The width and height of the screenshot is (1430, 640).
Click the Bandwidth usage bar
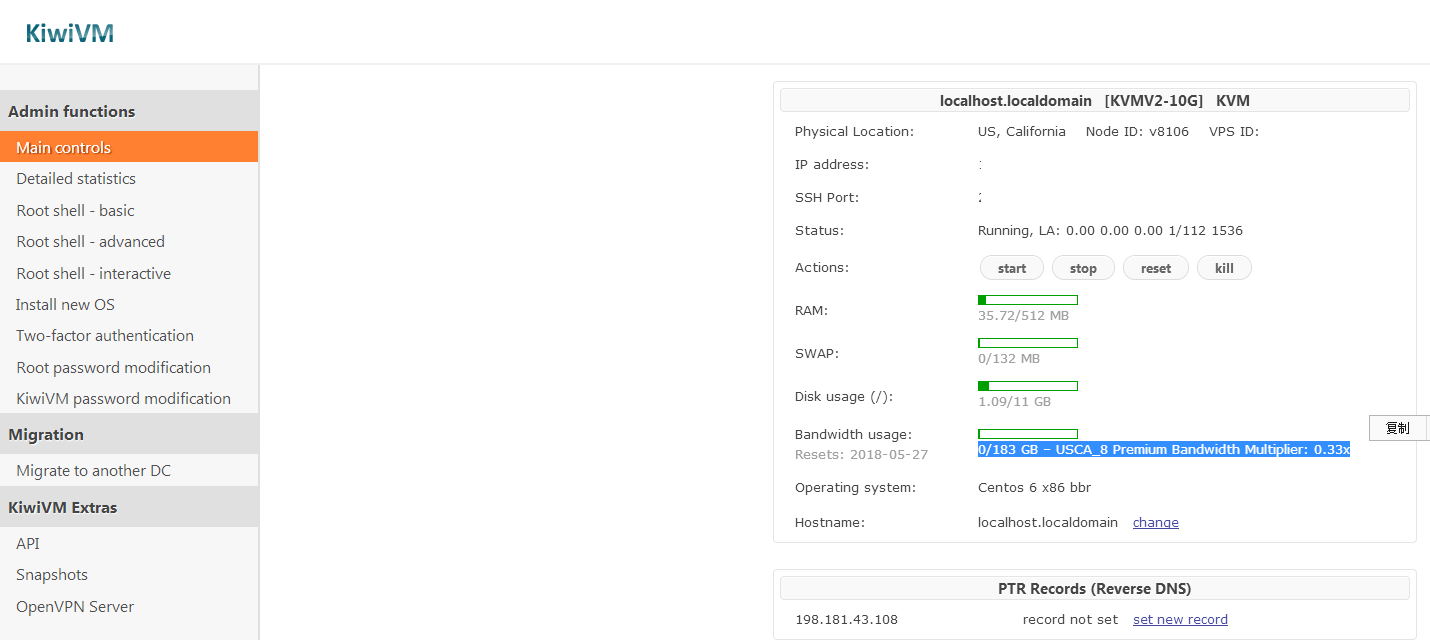pyautogui.click(x=1028, y=434)
